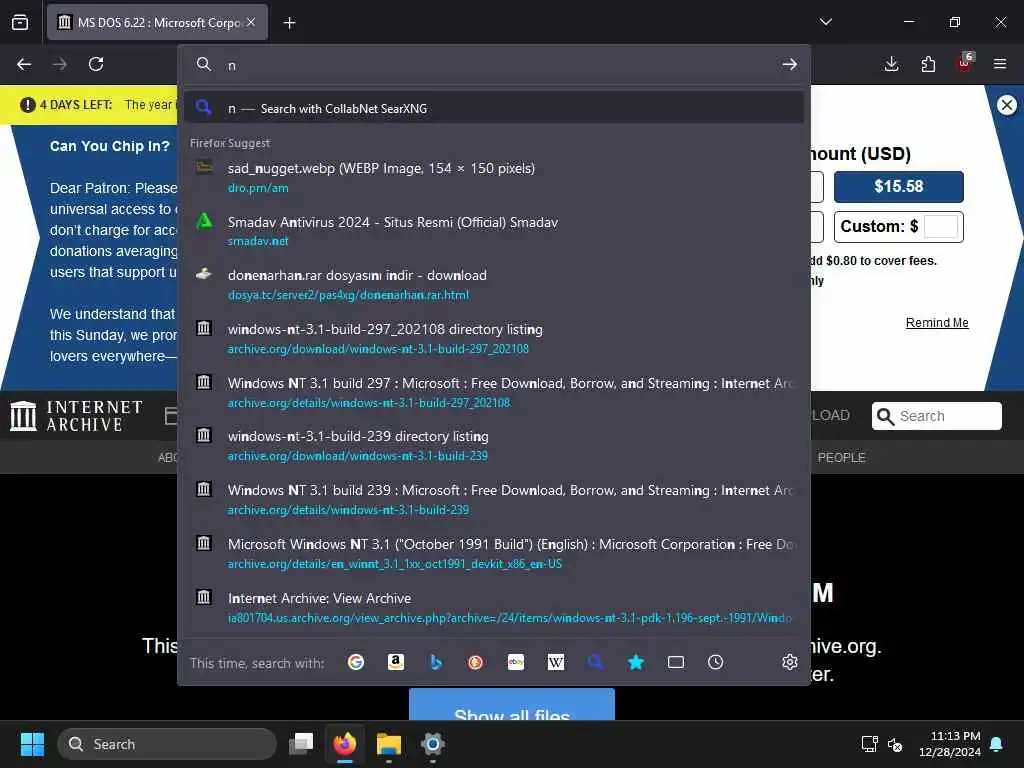Screen dimensions: 1024x768
Task: Click the Go arrow in the address bar
Action: 790,64
